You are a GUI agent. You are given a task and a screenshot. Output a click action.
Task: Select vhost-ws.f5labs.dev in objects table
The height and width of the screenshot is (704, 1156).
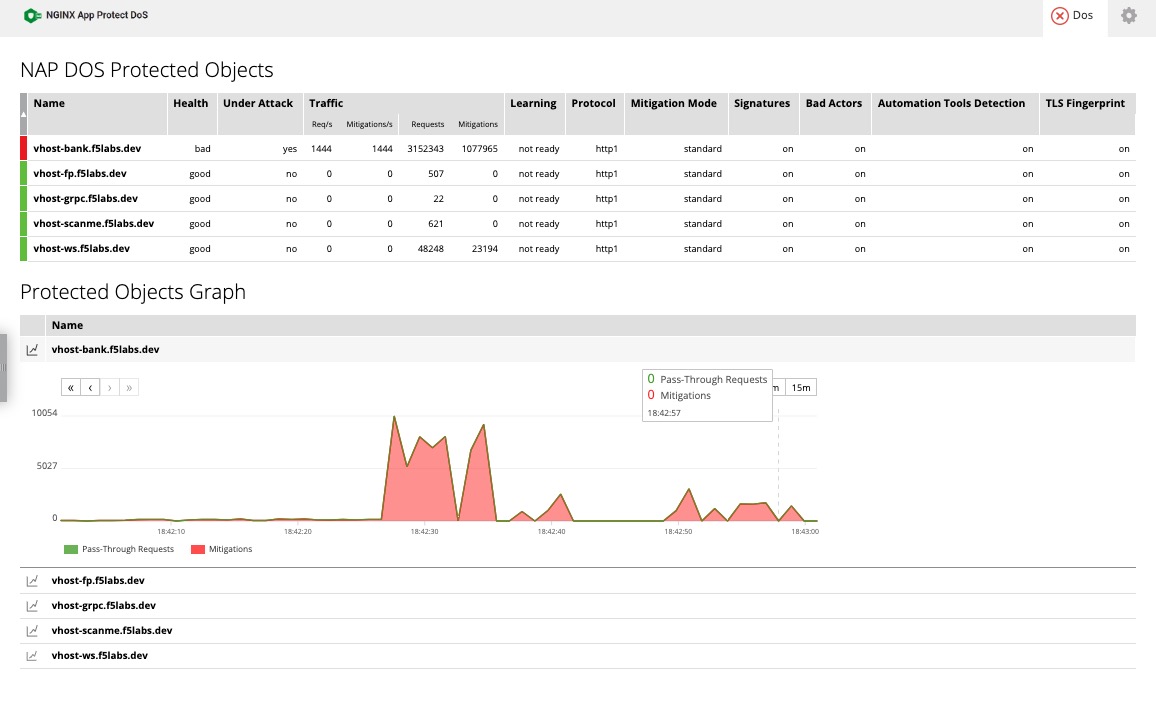81,248
